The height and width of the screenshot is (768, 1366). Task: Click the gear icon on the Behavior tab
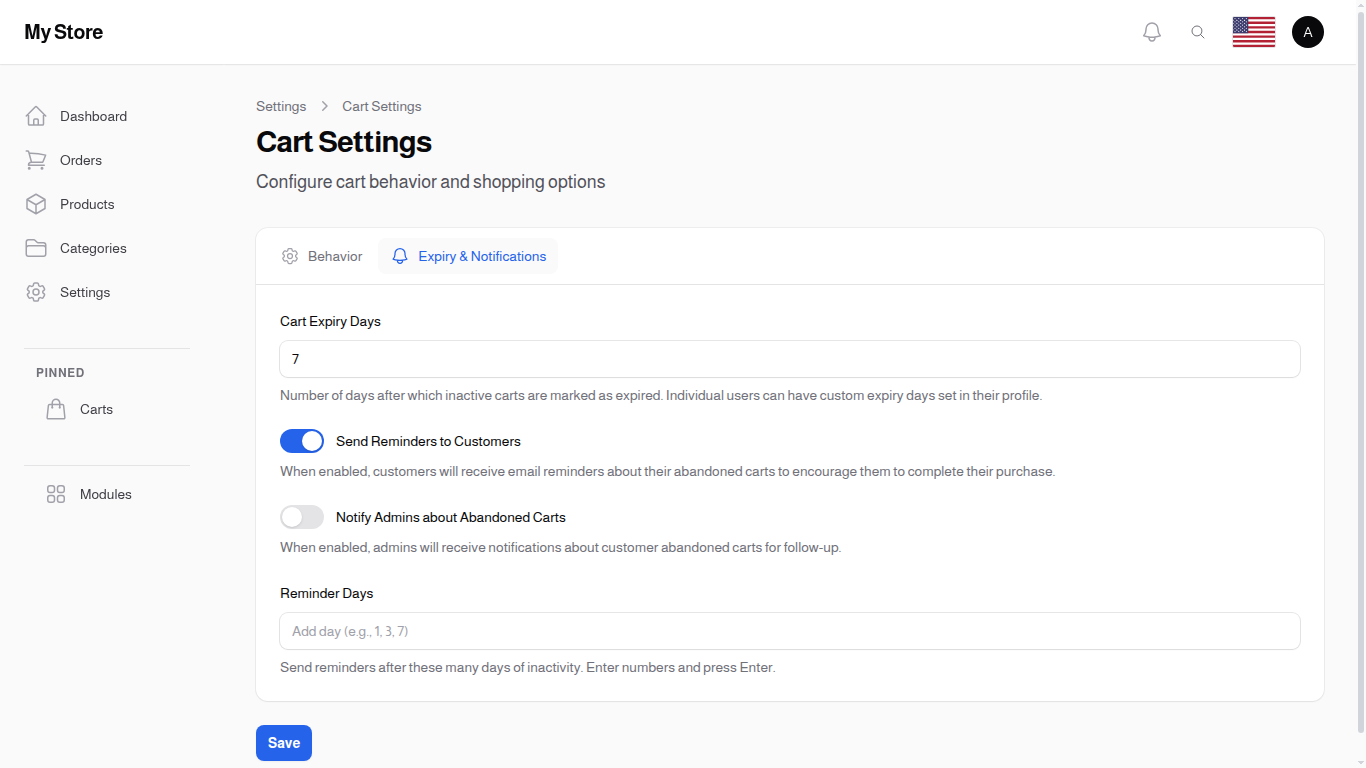(290, 256)
